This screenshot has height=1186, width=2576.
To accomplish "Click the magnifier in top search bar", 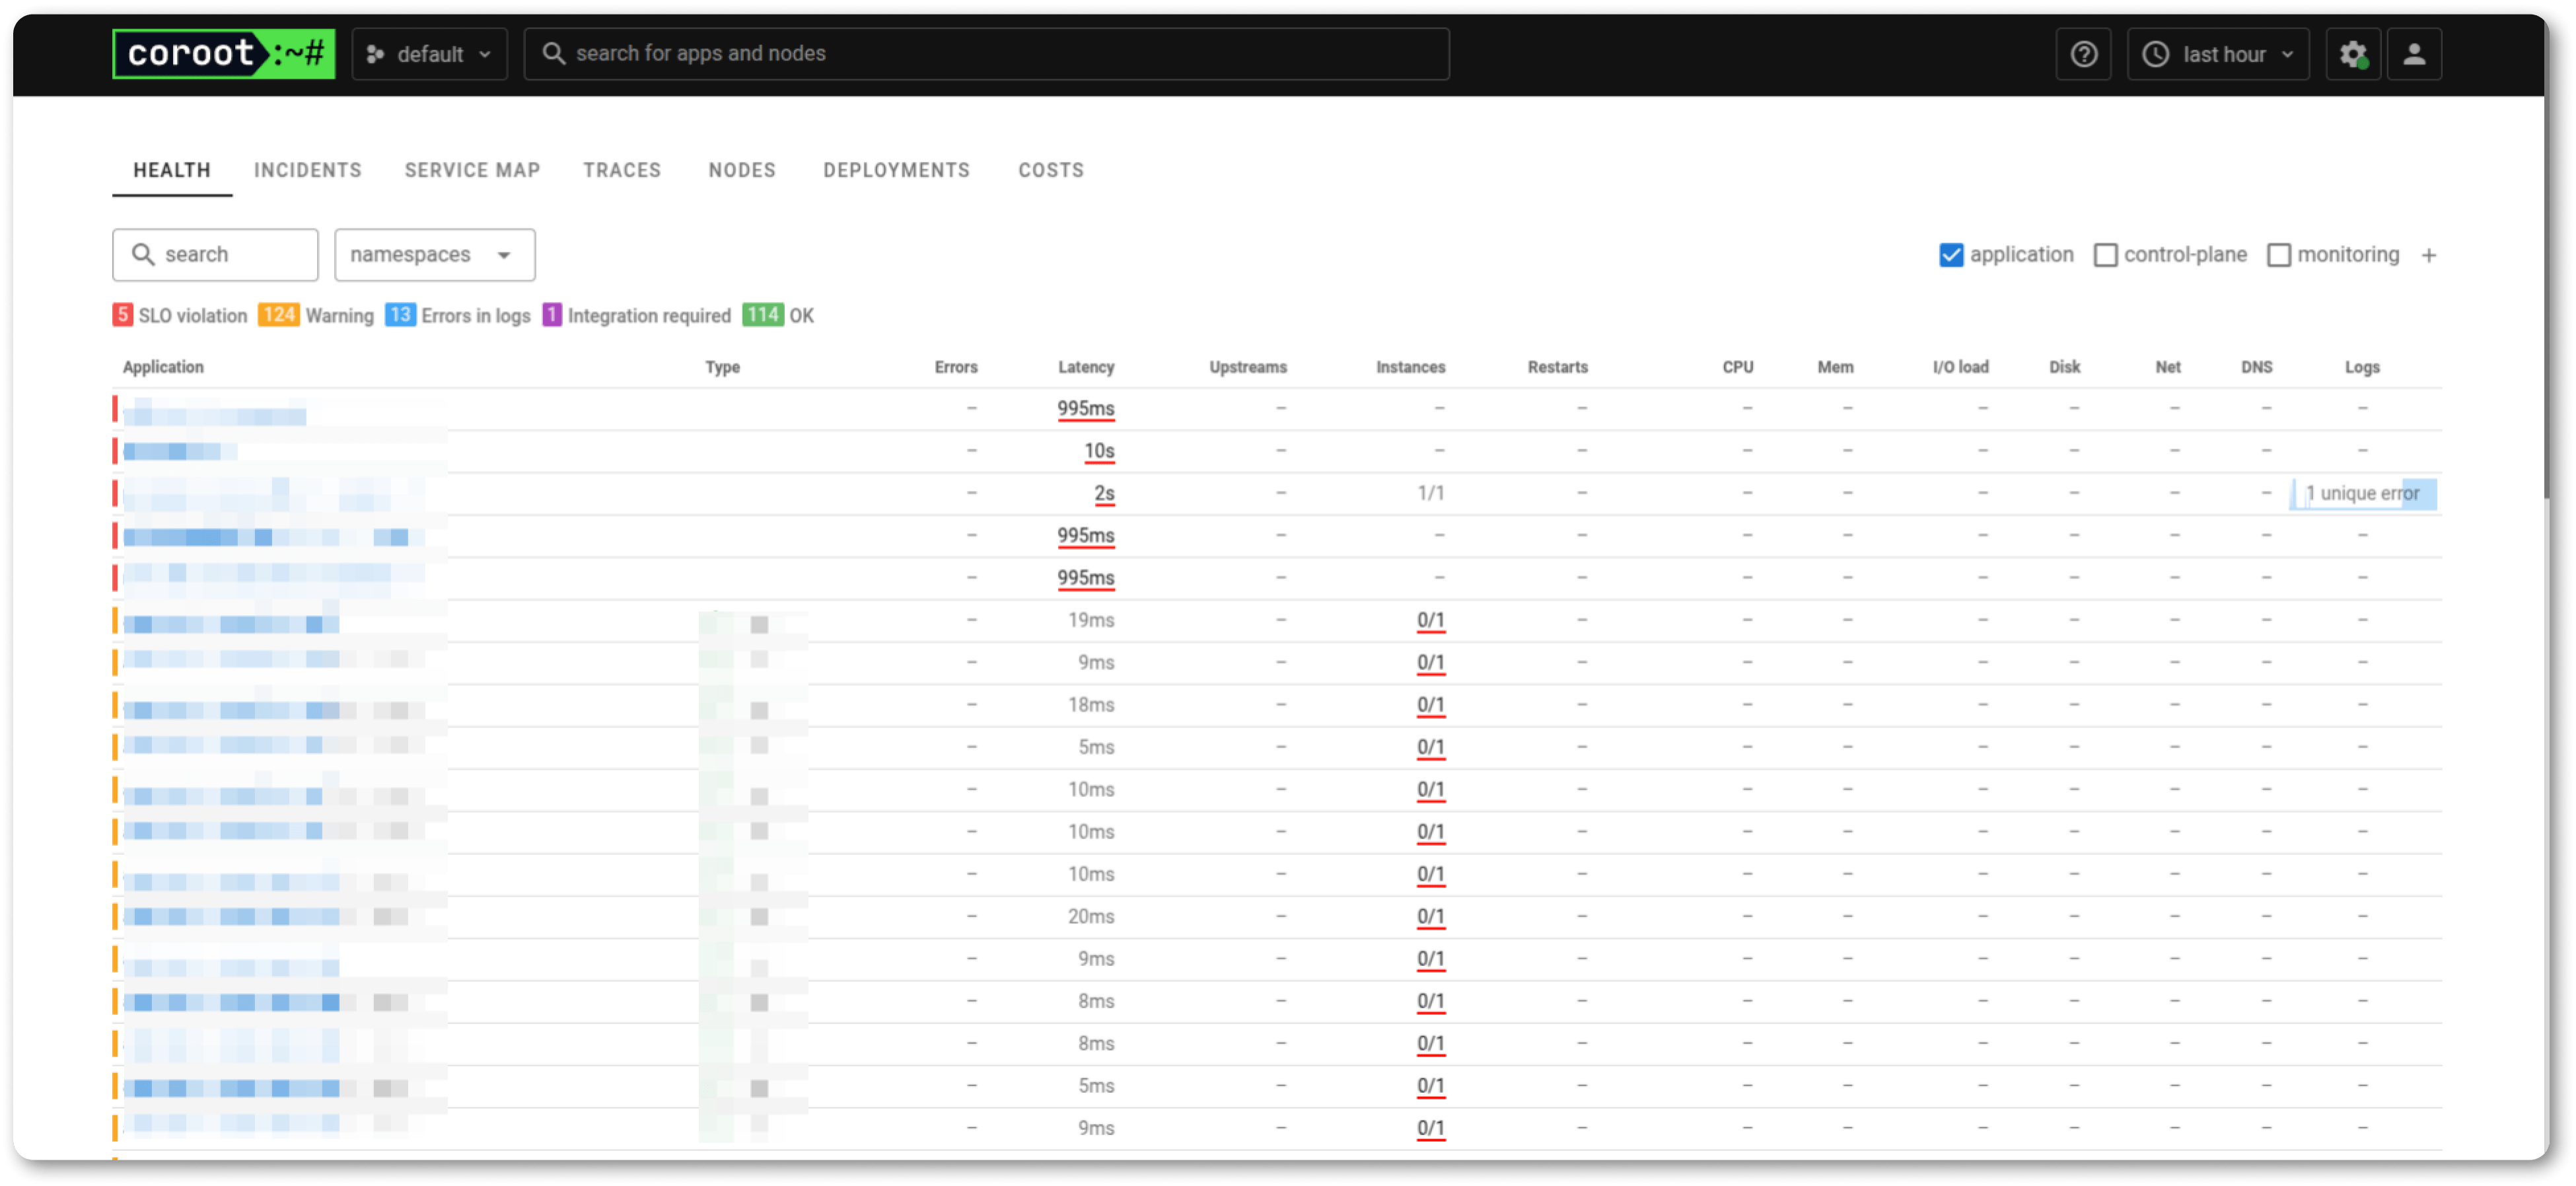I will 553,54.
